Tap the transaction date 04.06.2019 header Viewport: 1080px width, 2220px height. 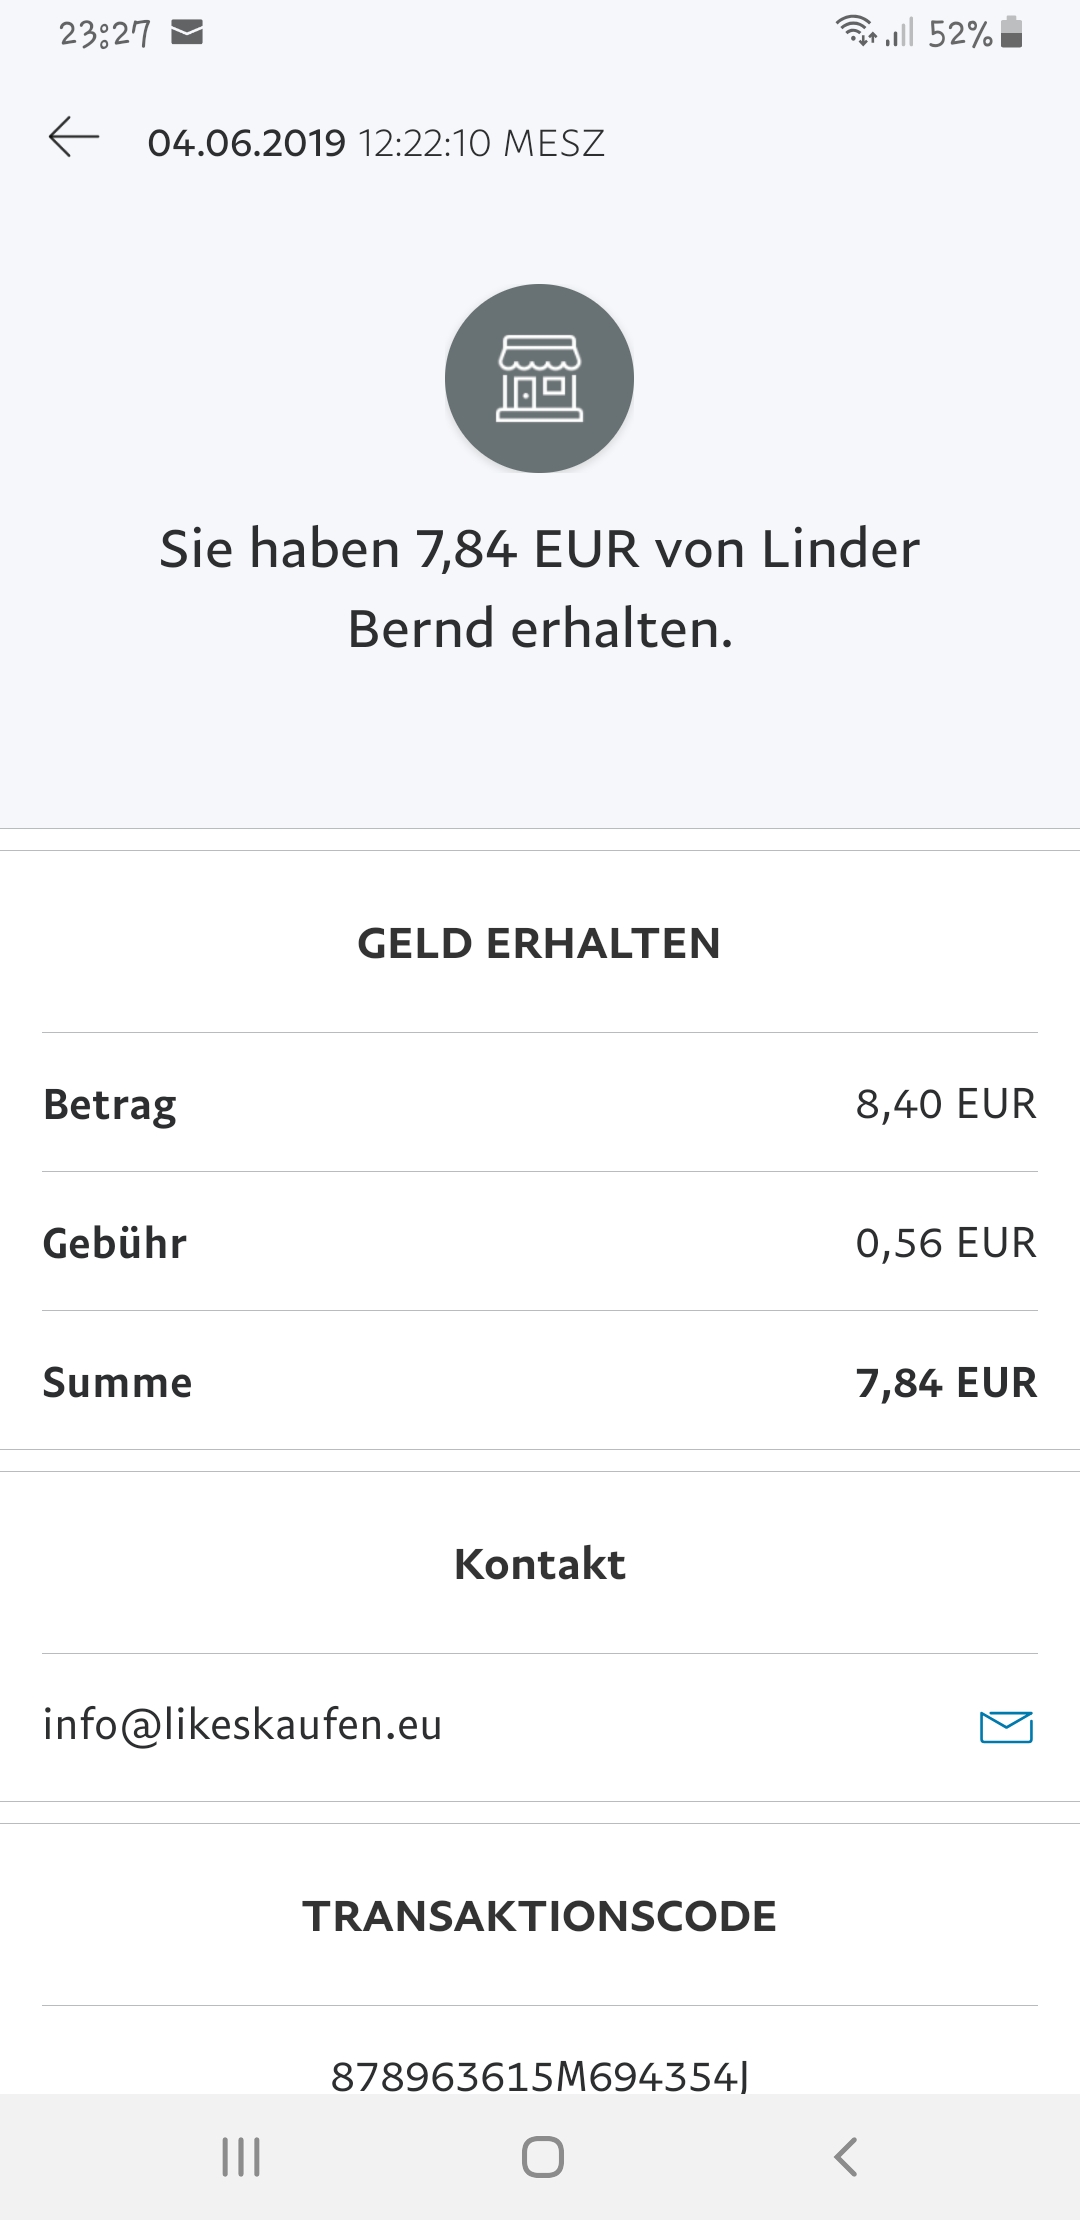[376, 143]
